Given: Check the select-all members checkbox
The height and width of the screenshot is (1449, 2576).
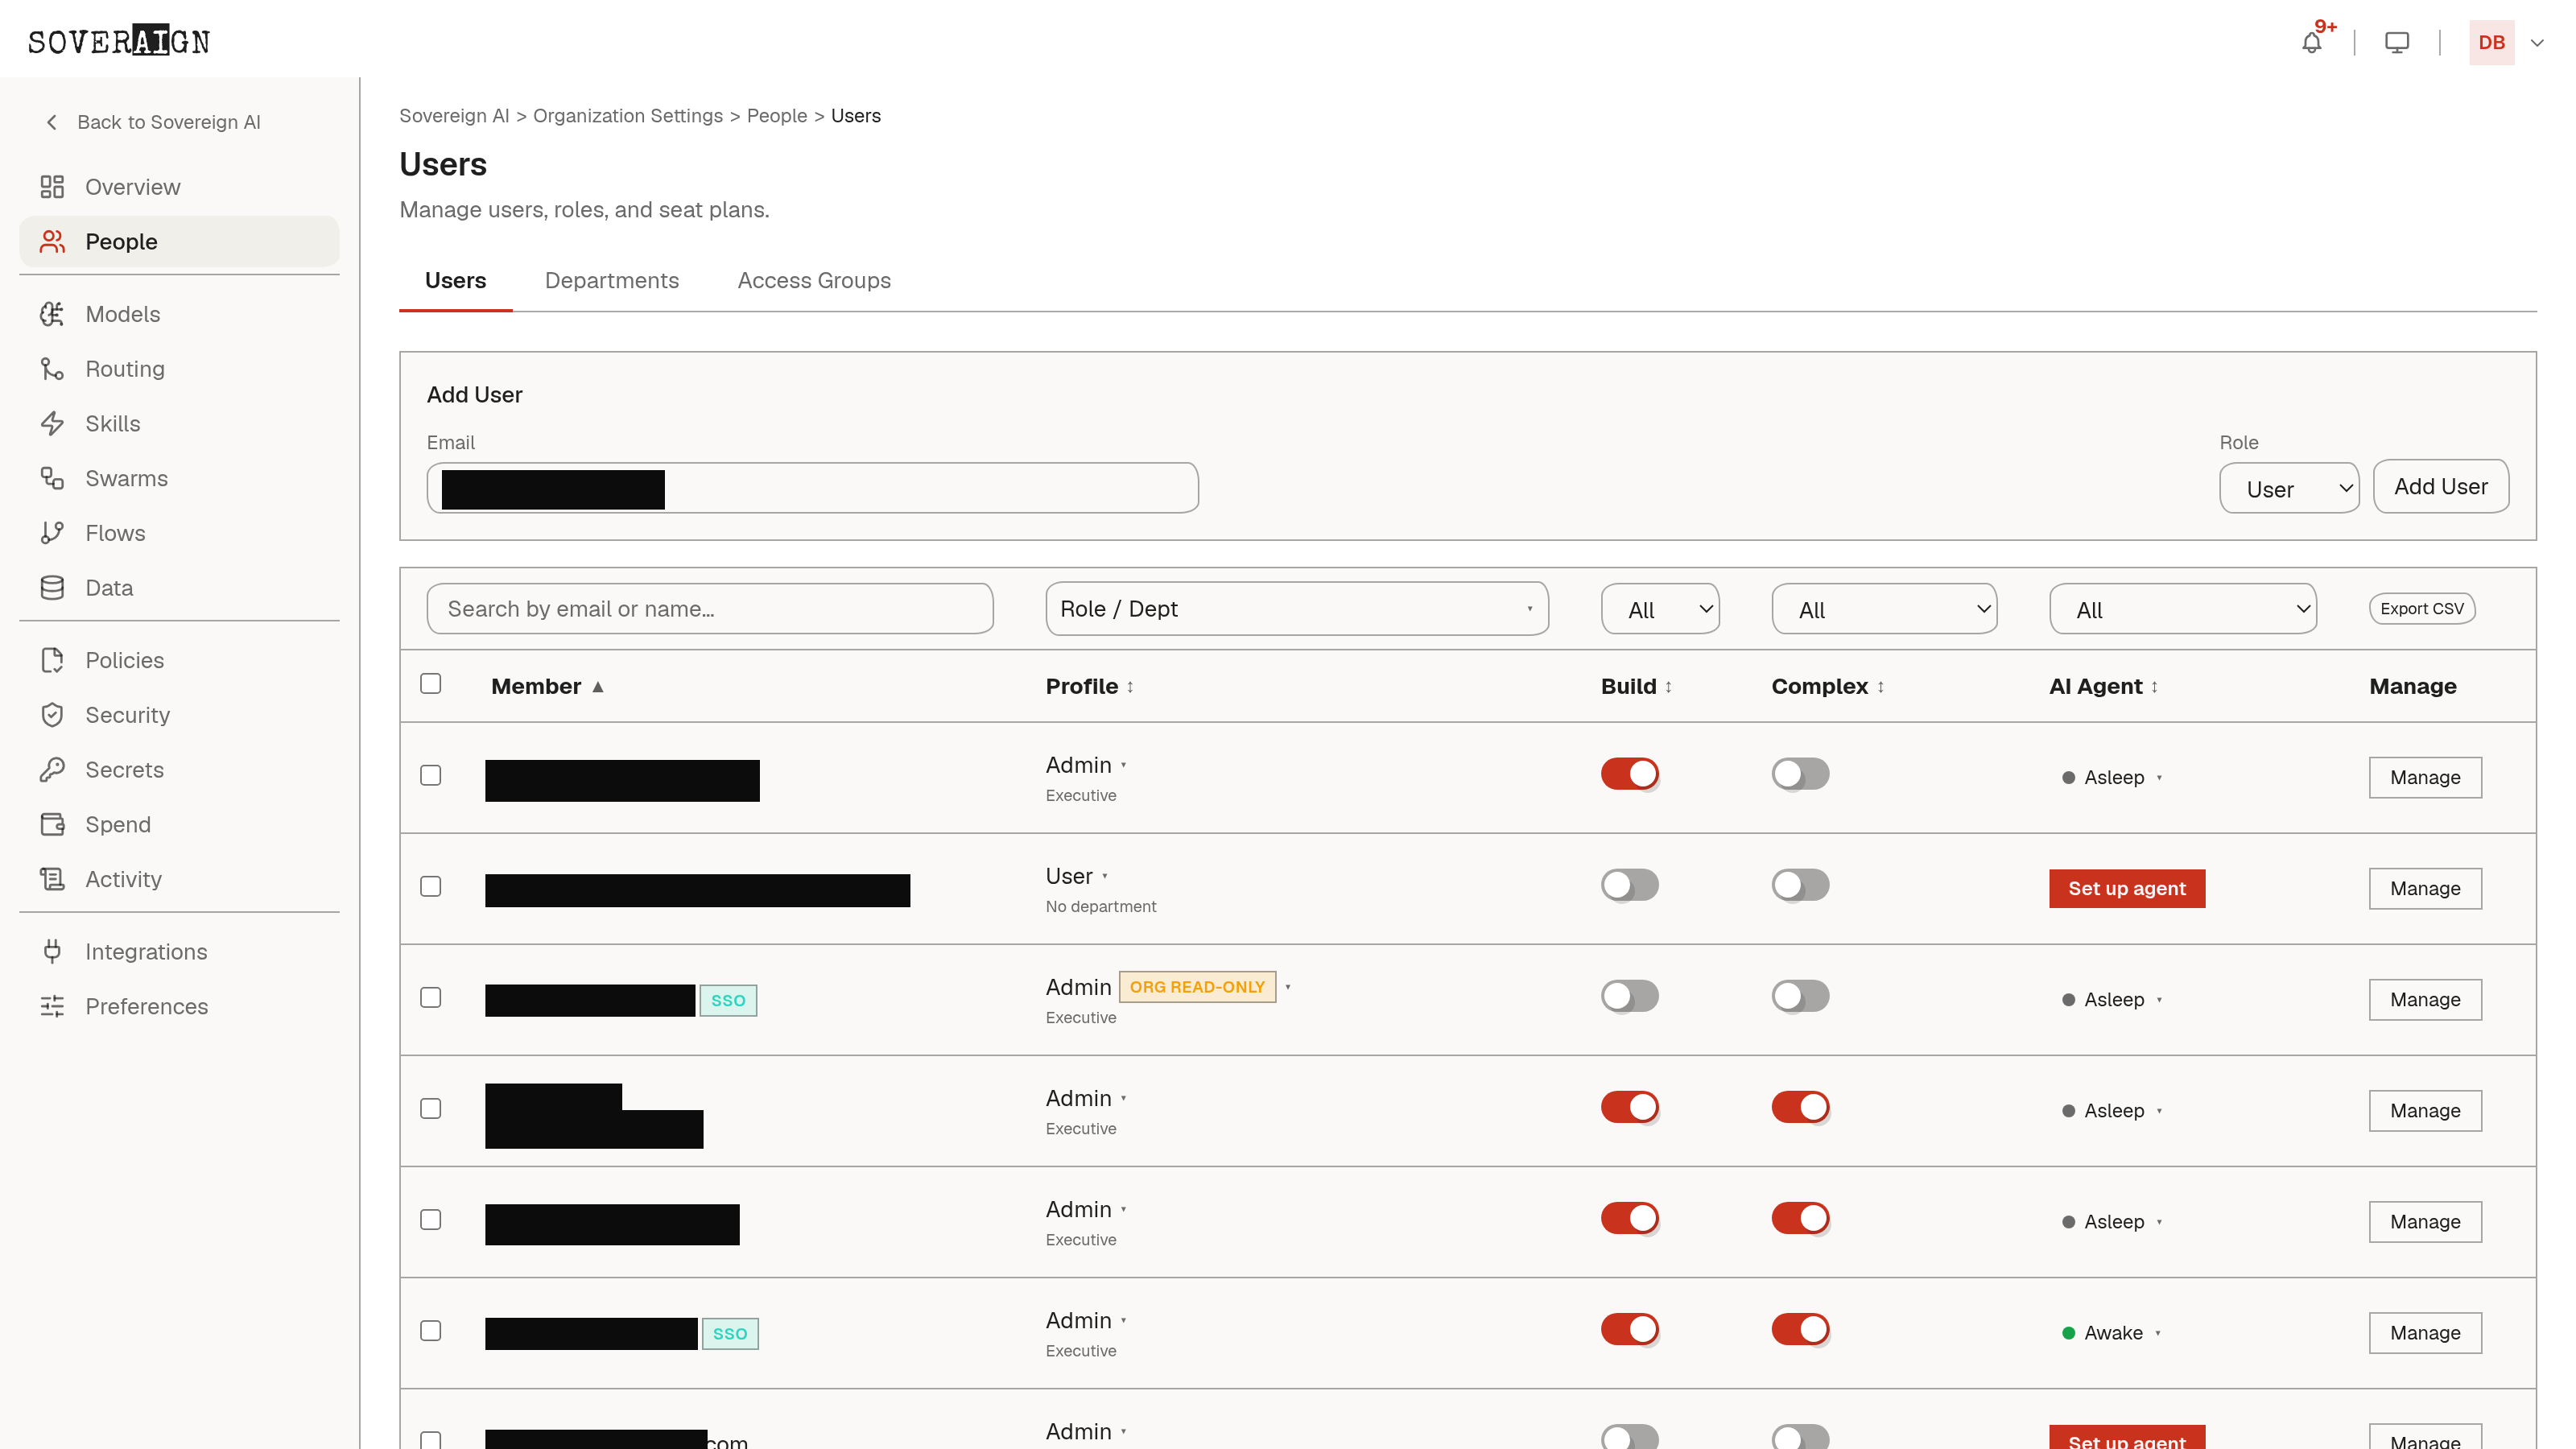Looking at the screenshot, I should coord(431,684).
